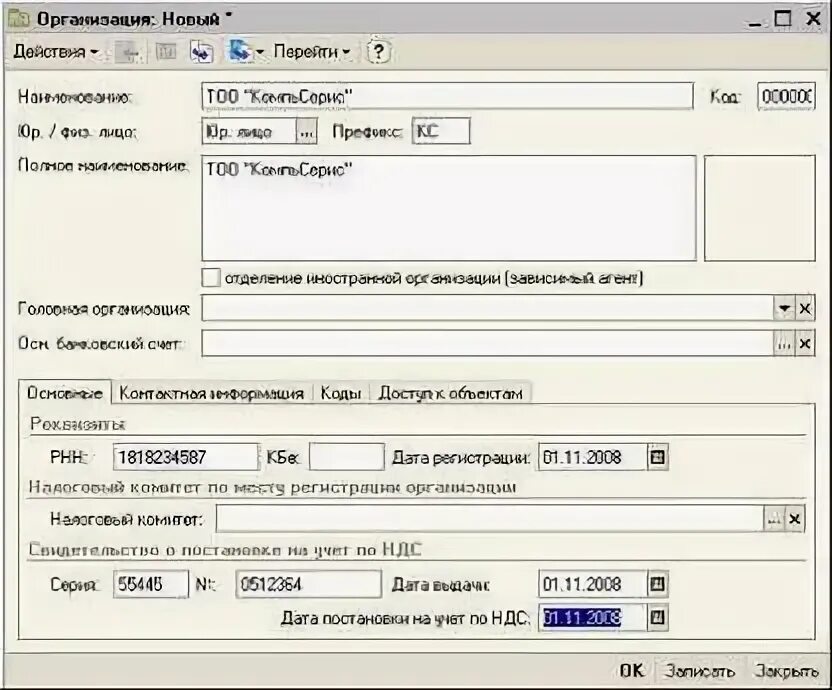
Task: Click Дата постановки на учет по НДС field
Action: [593, 617]
